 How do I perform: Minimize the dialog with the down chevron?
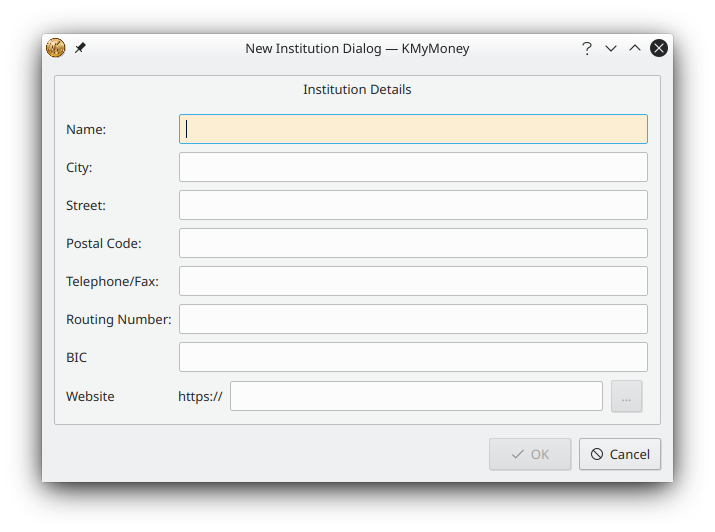(611, 48)
